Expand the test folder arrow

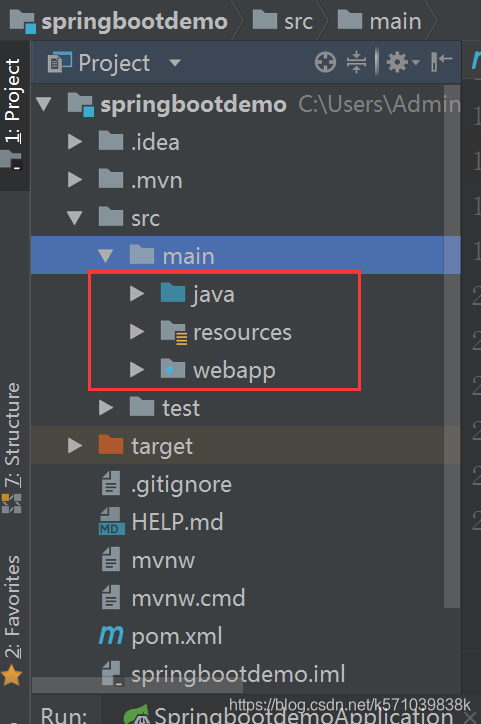[x=106, y=408]
